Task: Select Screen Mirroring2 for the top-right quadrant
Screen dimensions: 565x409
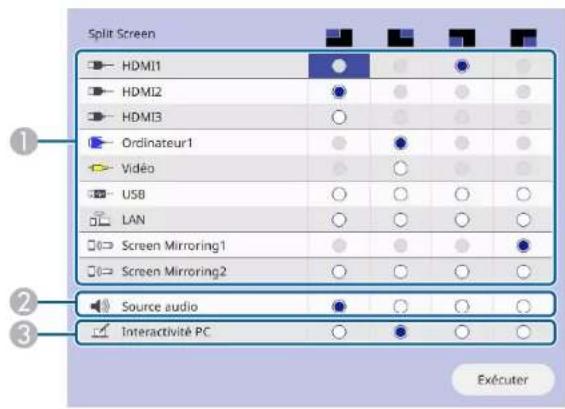Action: point(400,271)
